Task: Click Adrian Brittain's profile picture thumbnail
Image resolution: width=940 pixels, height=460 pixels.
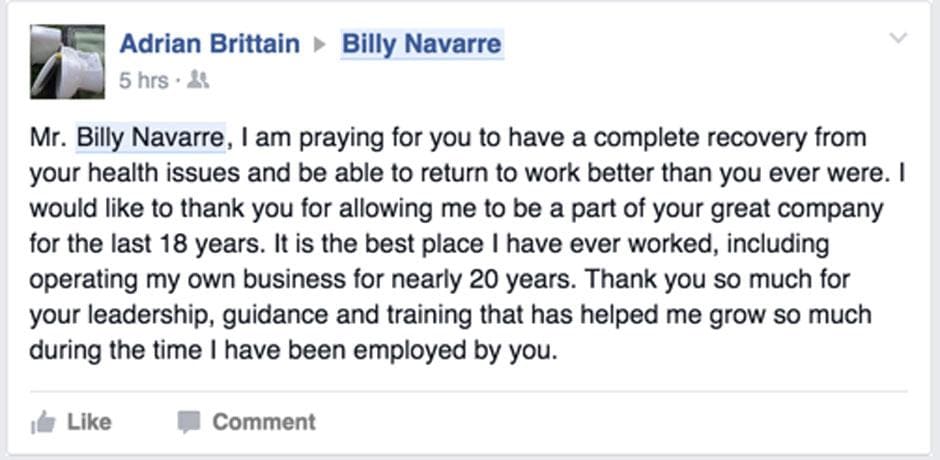Action: (67, 62)
